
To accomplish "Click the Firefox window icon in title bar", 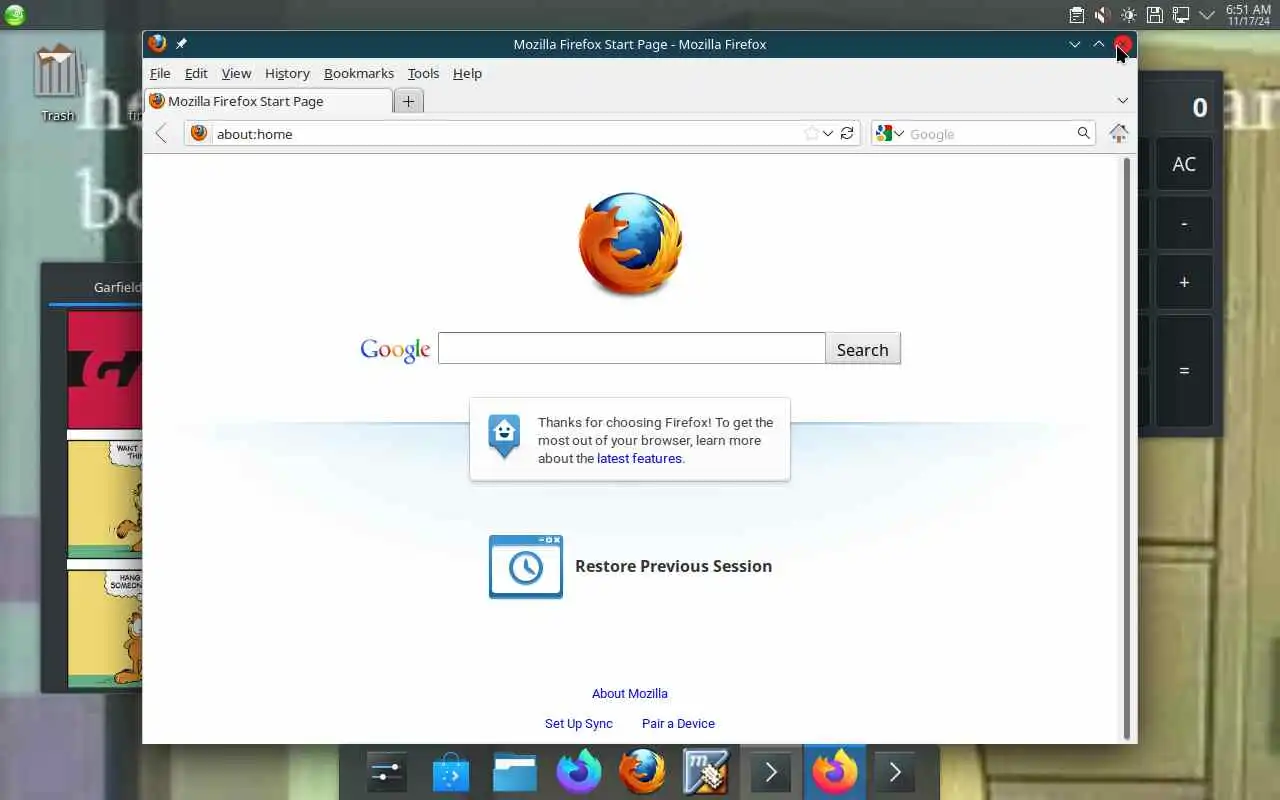I will point(157,43).
